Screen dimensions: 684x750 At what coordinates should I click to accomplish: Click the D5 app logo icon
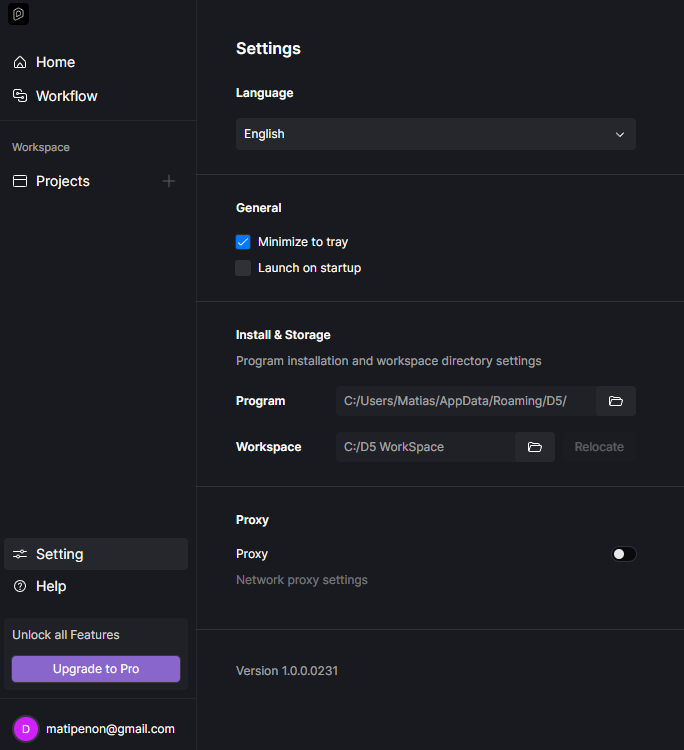pyautogui.click(x=19, y=14)
